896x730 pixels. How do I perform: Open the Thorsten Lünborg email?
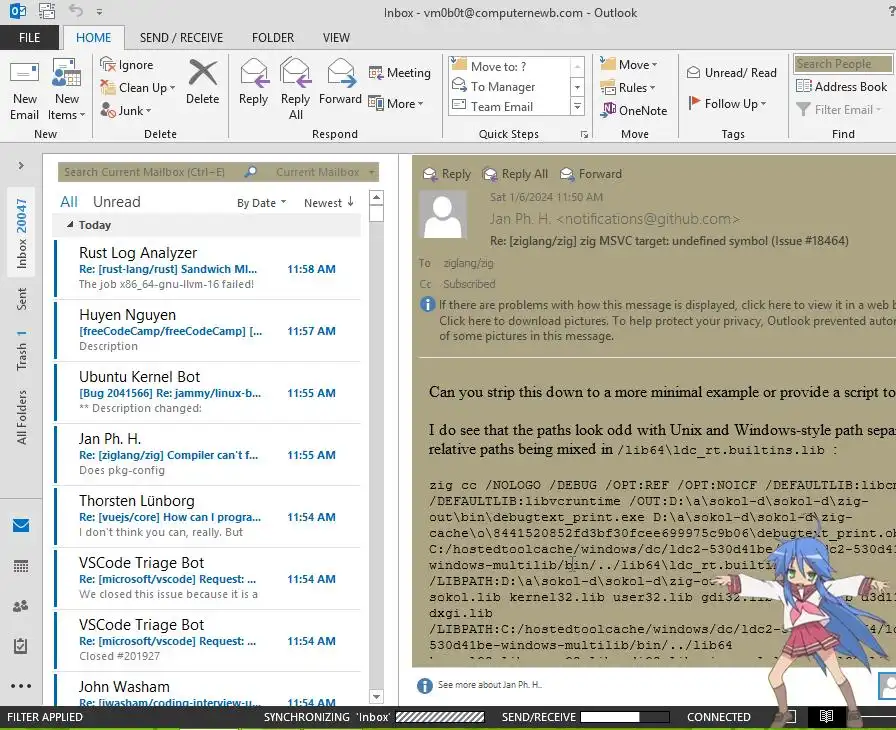pos(208,516)
